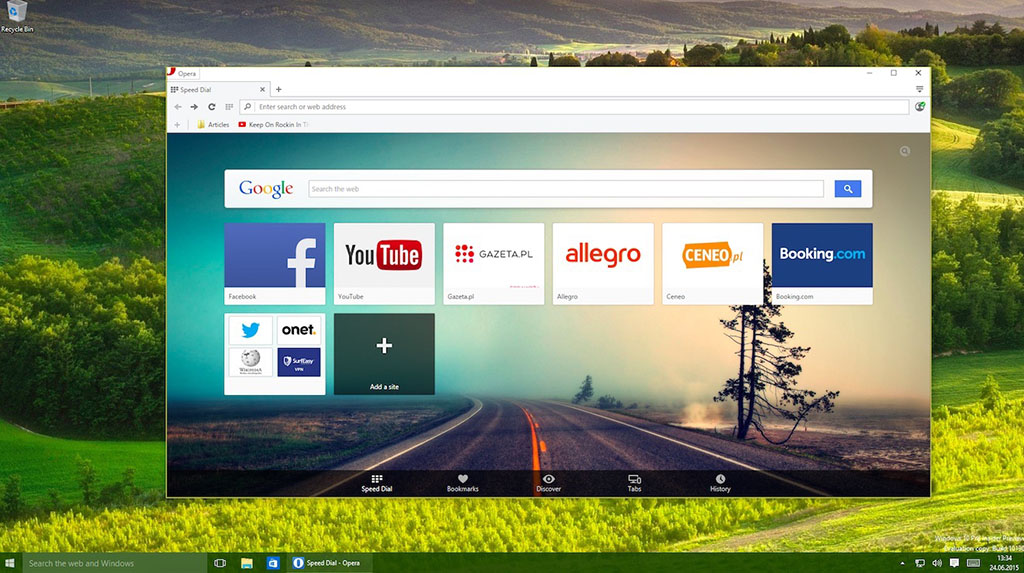Image resolution: width=1024 pixels, height=573 pixels.
Task: Click into the Google Search the web box
Action: pos(566,189)
